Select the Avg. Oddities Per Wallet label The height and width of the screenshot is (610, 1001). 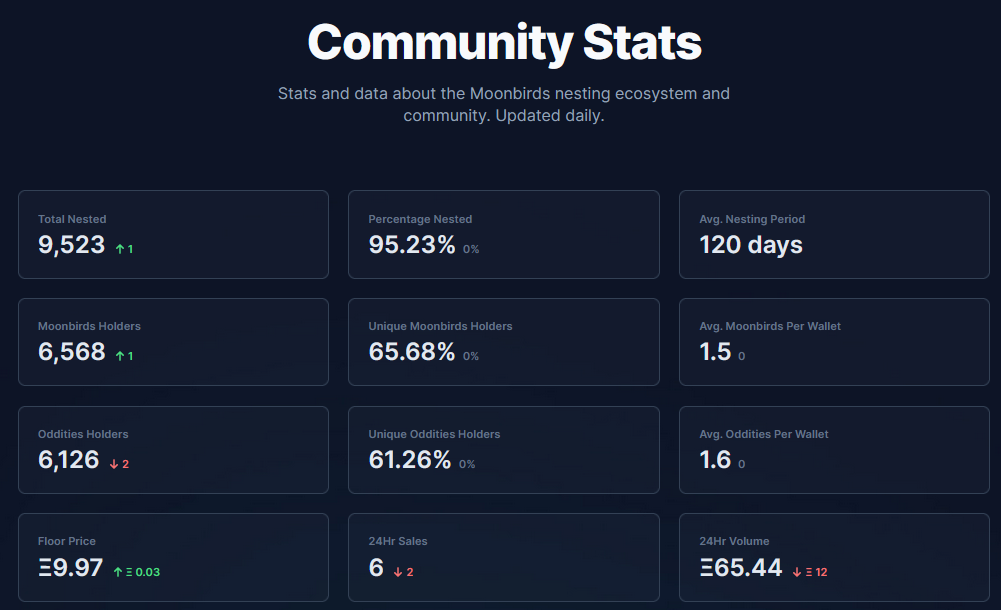(x=764, y=434)
